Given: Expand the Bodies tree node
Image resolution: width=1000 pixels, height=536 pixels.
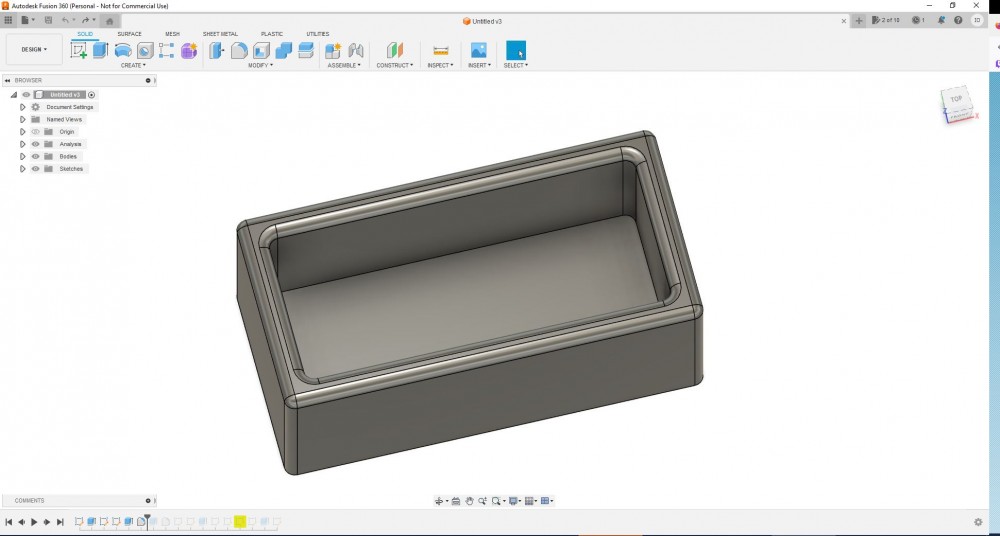Looking at the screenshot, I should (x=23, y=157).
